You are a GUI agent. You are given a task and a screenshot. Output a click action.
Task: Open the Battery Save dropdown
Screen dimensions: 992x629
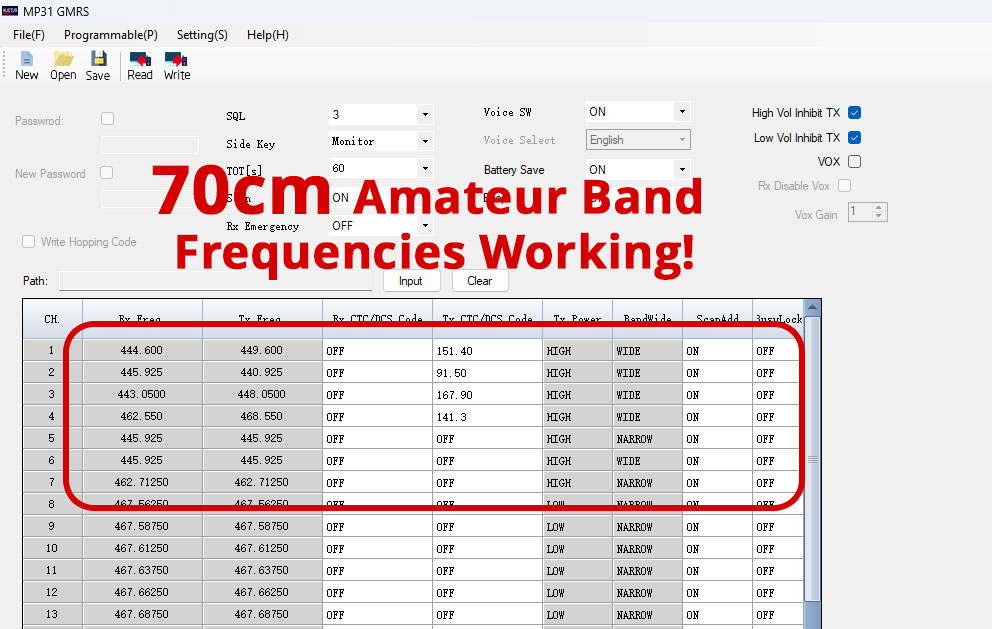[682, 170]
